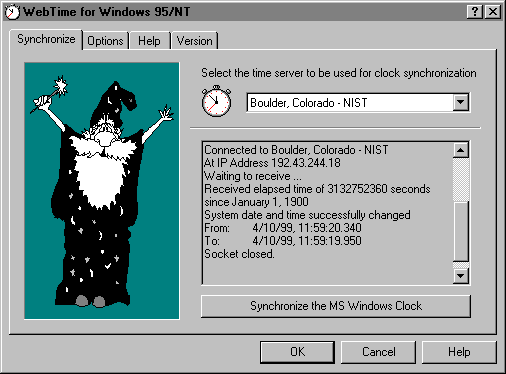Click the question mark context help button
This screenshot has height=374, width=506.
coord(475,12)
